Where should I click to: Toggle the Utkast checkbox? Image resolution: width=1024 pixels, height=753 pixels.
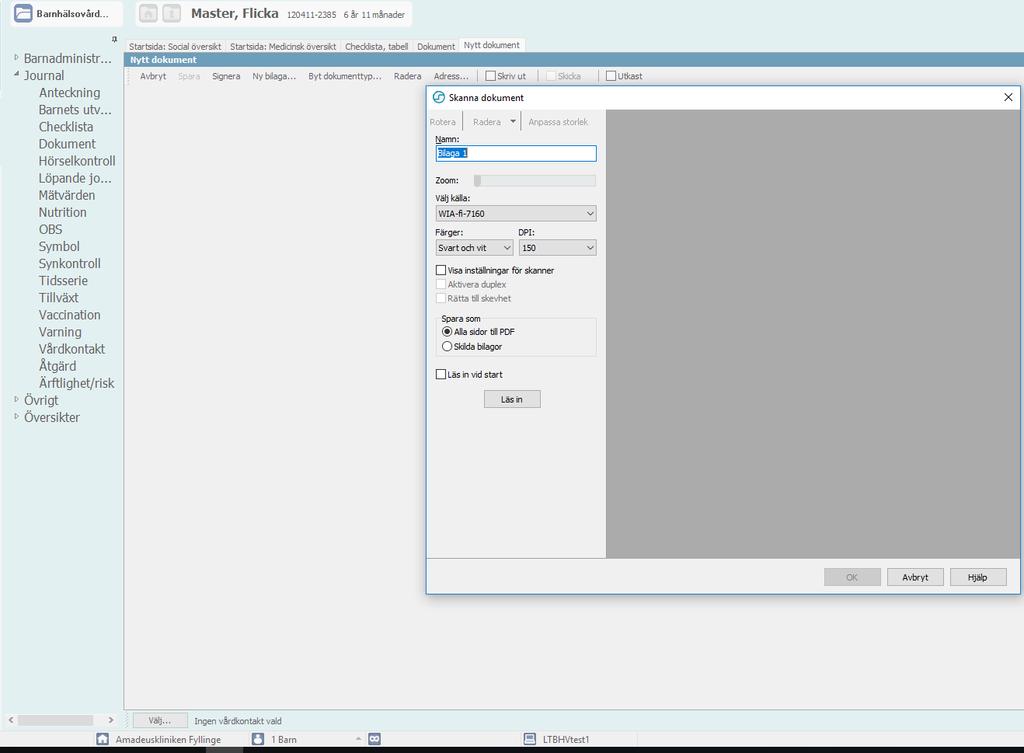[x=611, y=76]
